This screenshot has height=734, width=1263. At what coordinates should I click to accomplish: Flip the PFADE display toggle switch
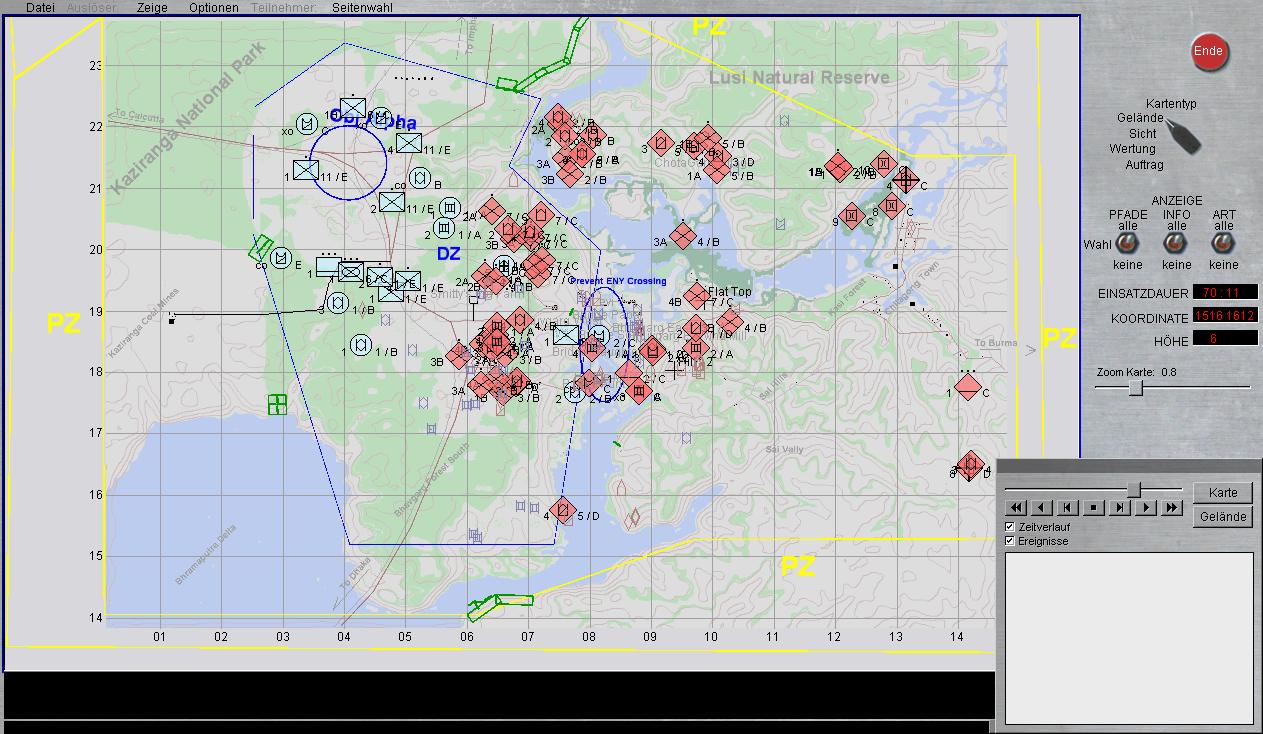point(1128,244)
